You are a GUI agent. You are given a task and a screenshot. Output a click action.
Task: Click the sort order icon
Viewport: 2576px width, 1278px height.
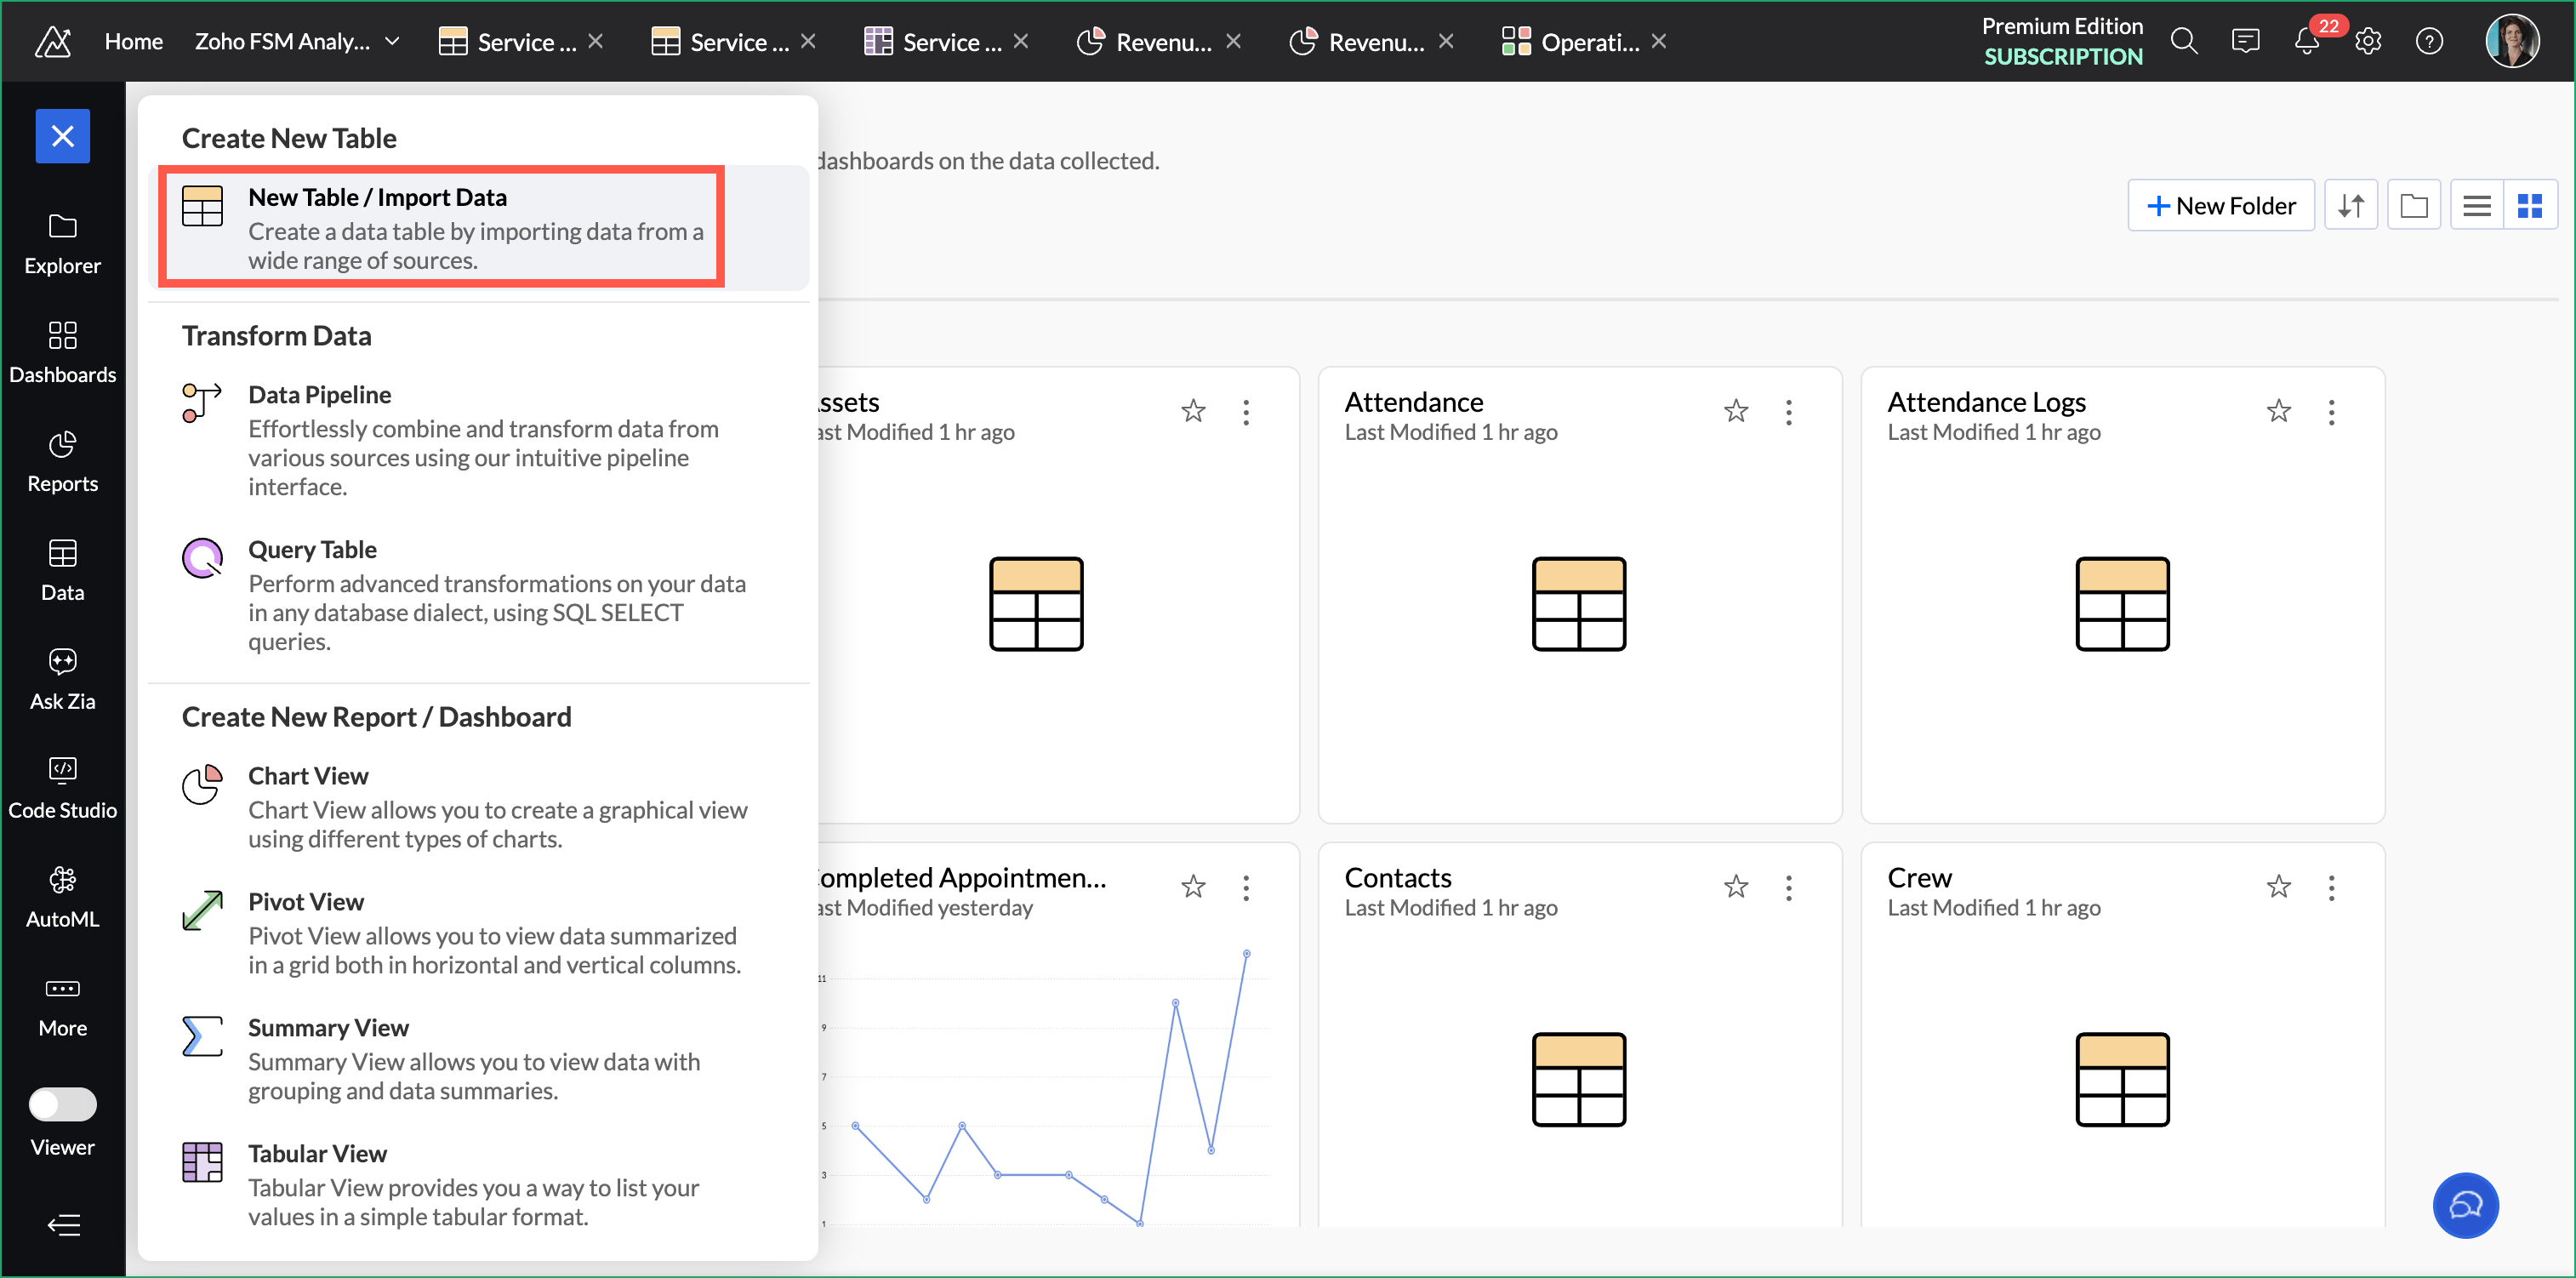[x=2350, y=206]
